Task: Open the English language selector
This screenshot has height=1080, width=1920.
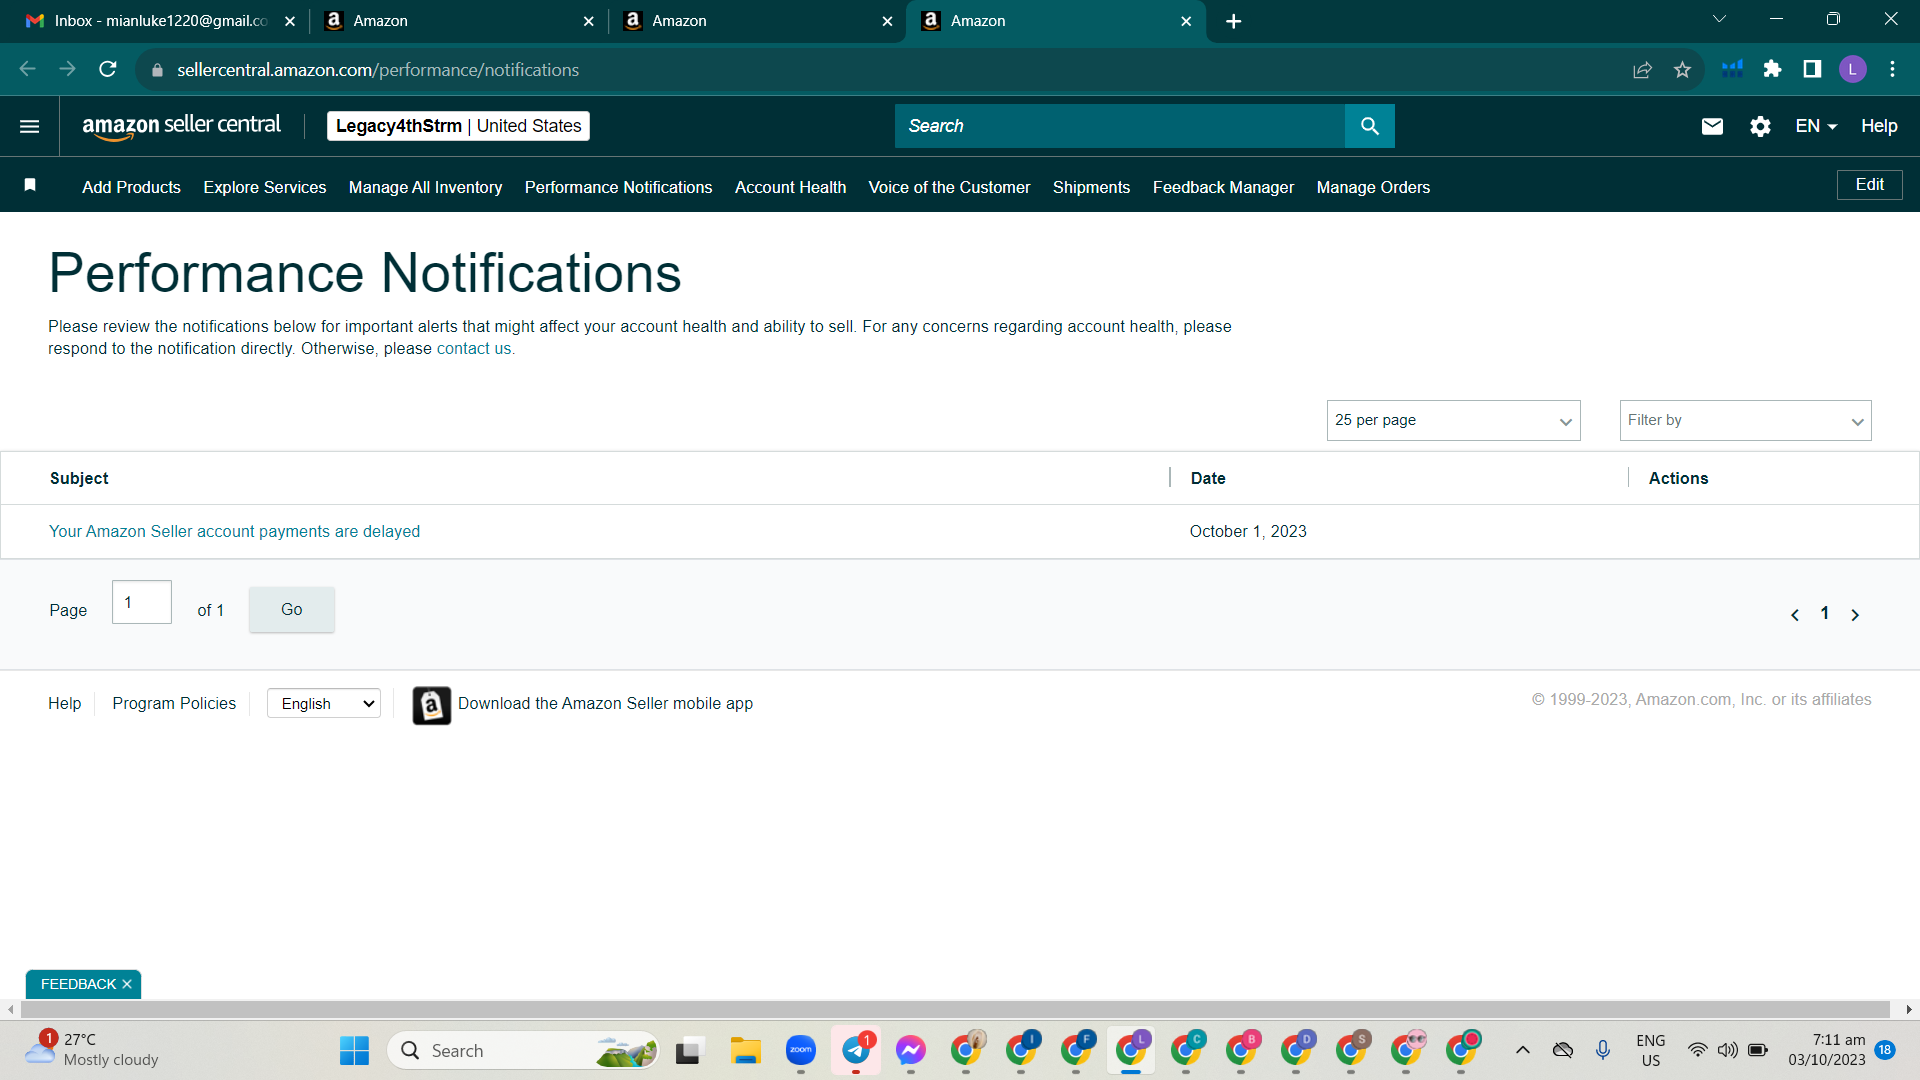Action: coord(324,704)
